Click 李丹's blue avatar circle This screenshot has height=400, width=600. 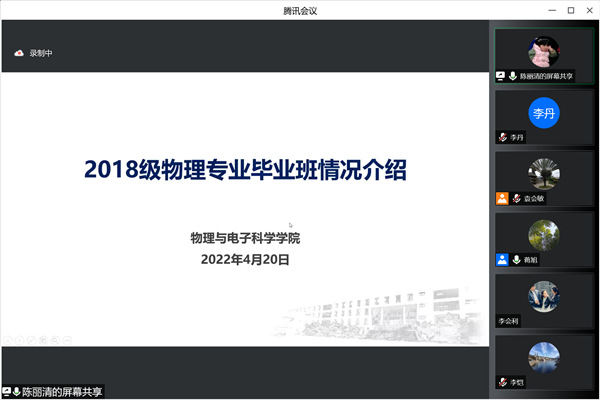544,113
